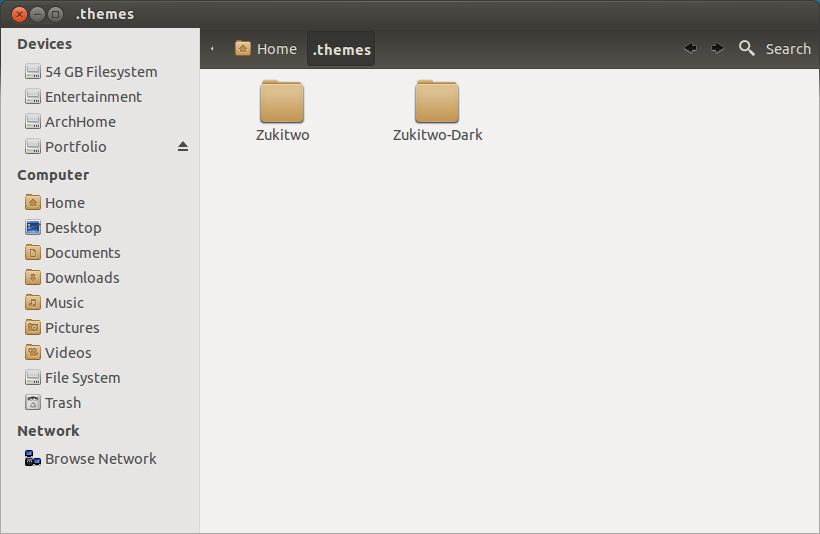Image resolution: width=820 pixels, height=534 pixels.
Task: Open the ArchHome drive
Action: tap(80, 122)
